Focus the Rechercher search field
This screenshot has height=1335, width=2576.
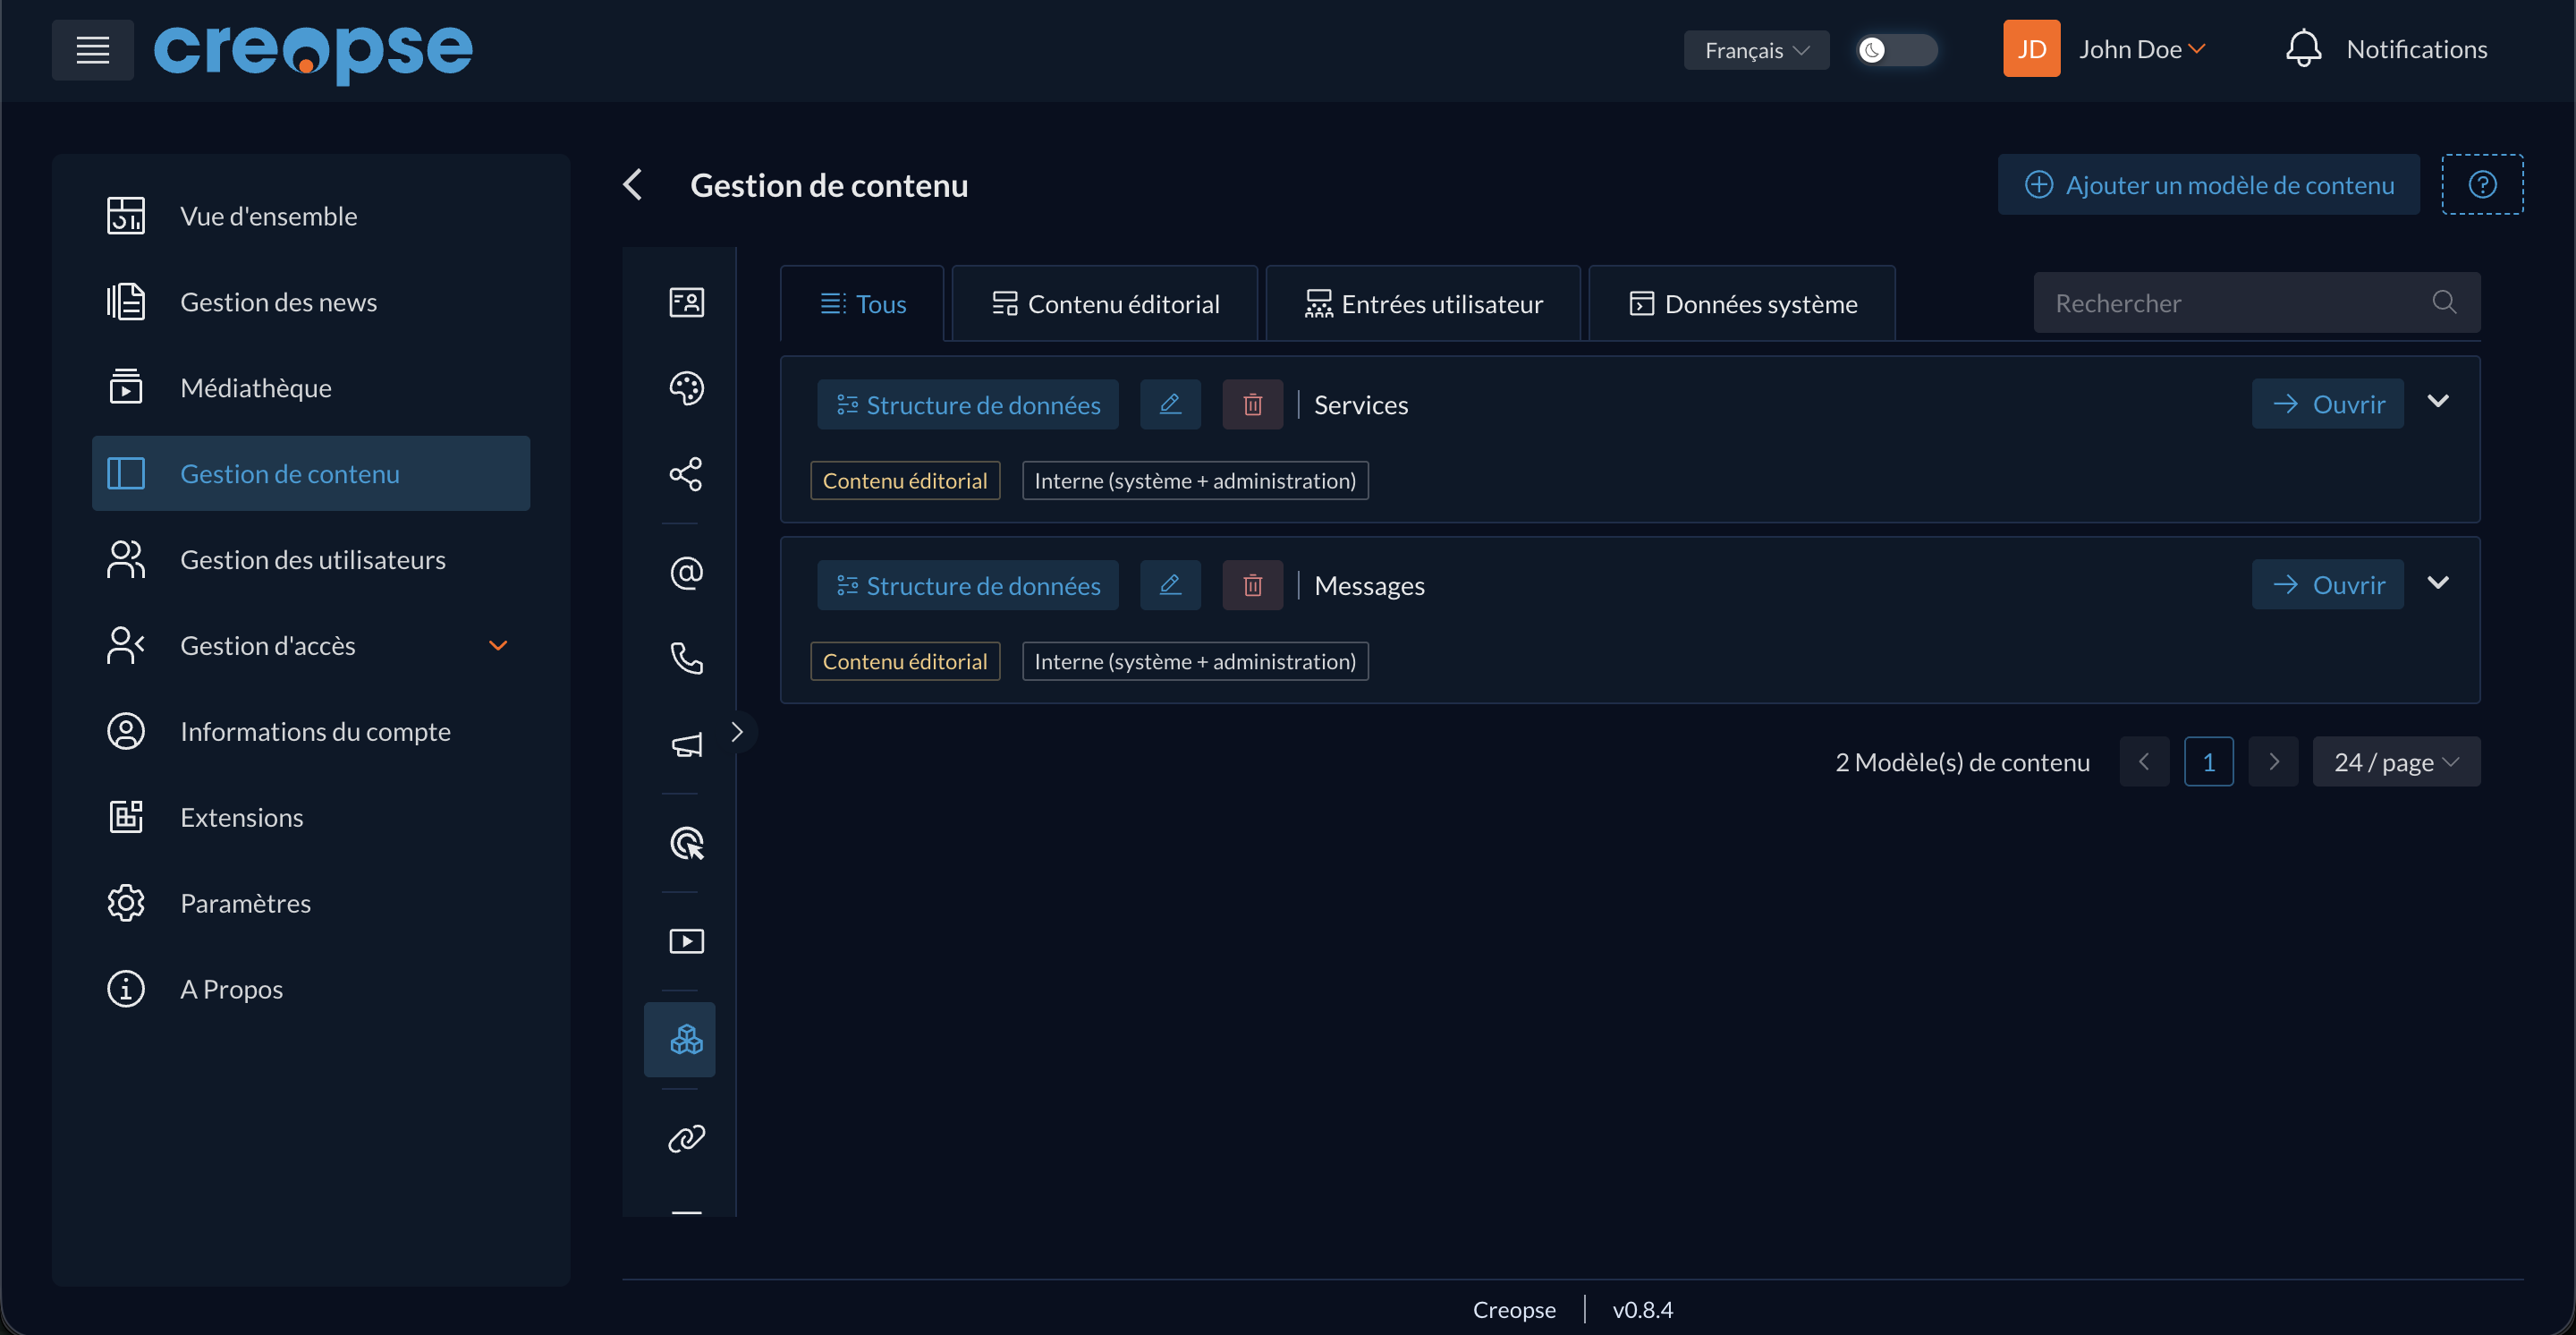[x=2257, y=303]
